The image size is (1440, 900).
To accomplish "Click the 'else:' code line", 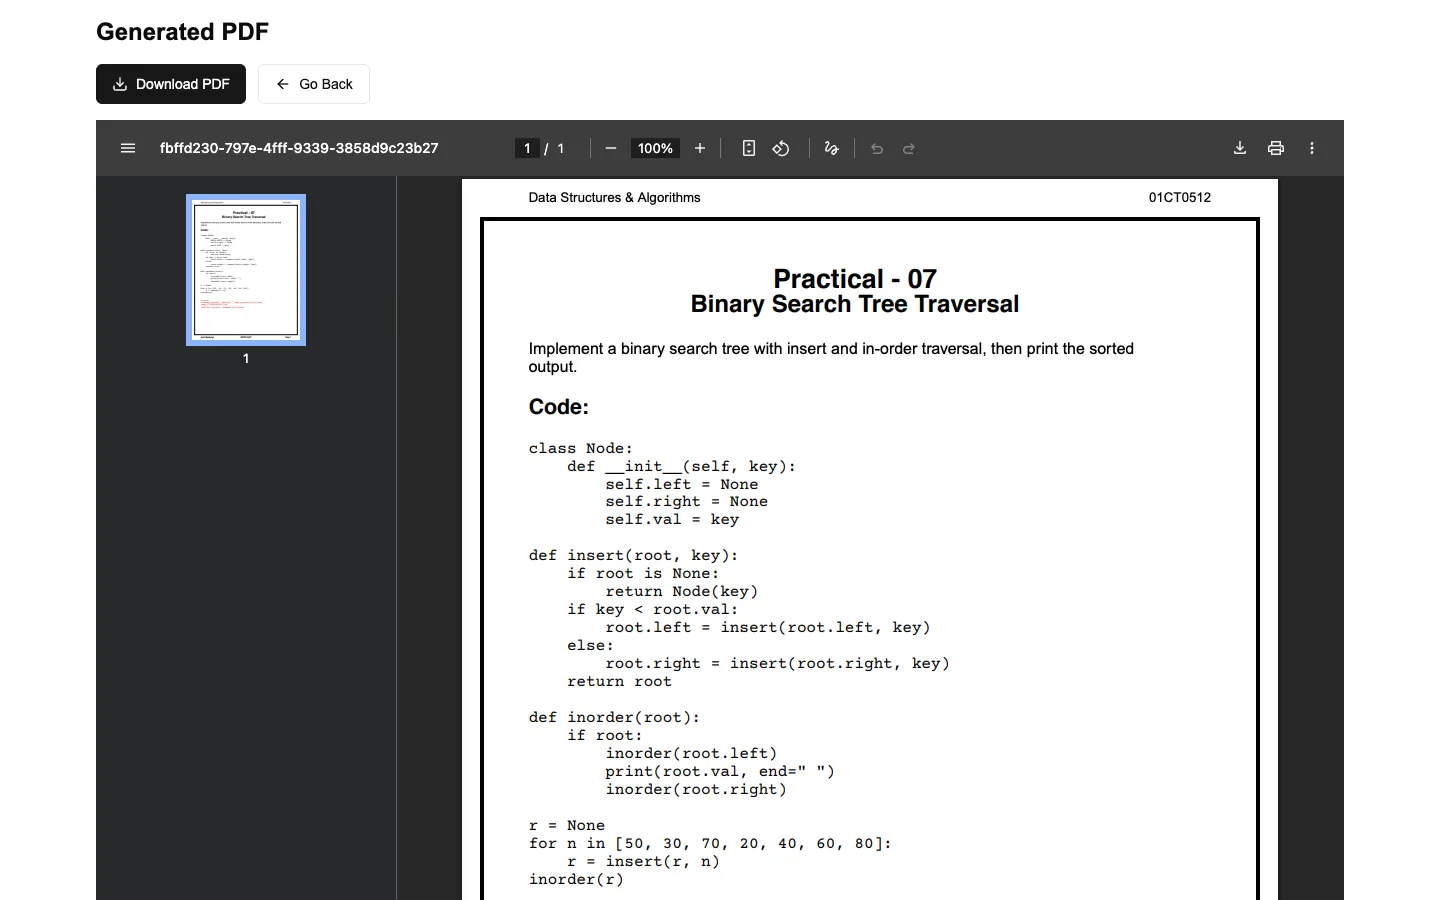I will [590, 646].
